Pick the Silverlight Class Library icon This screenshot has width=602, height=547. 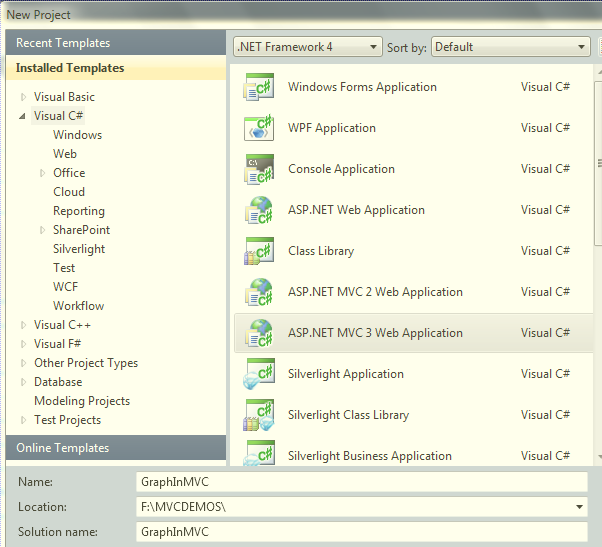[259, 415]
